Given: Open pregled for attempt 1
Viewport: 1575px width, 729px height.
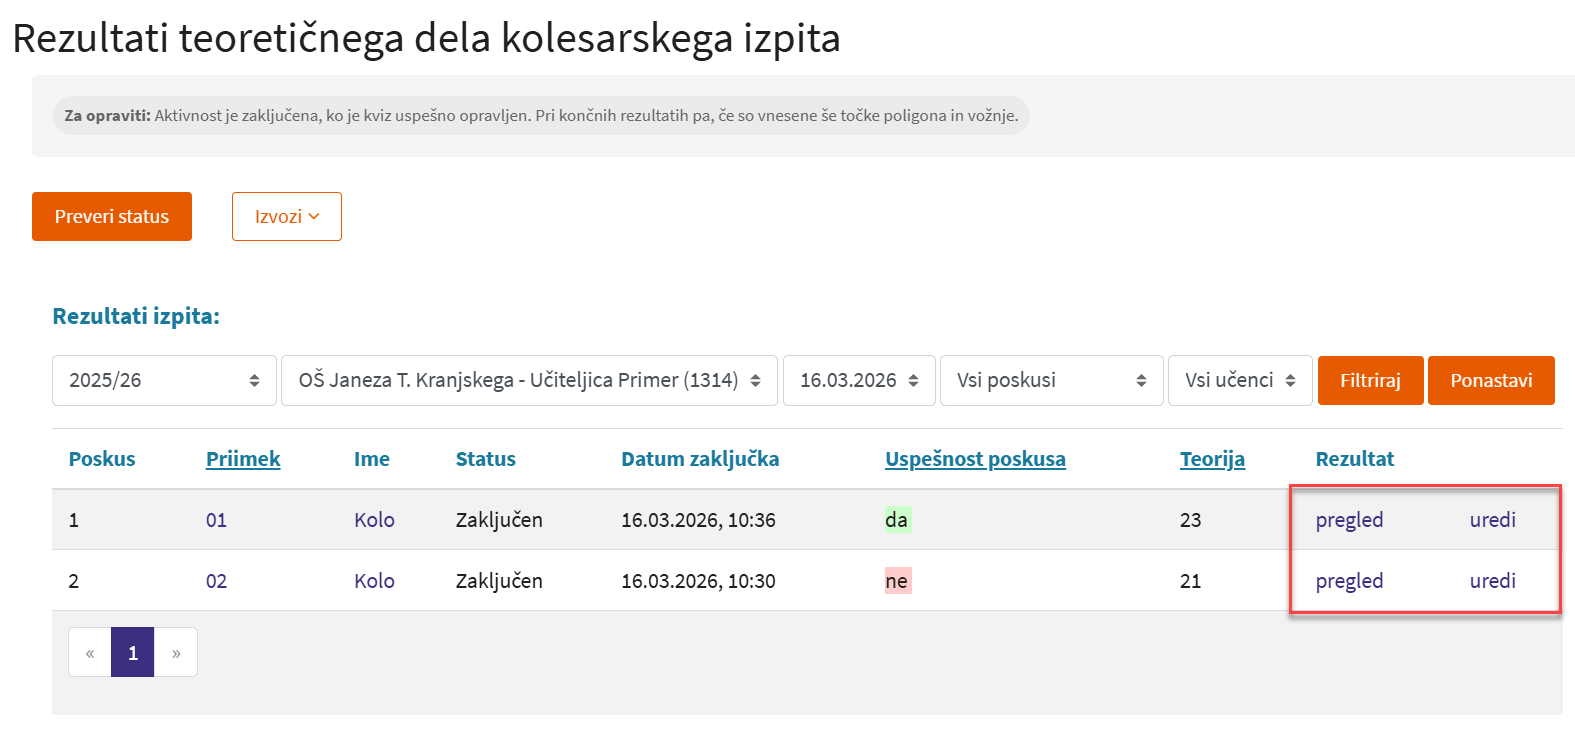Looking at the screenshot, I should (1349, 520).
